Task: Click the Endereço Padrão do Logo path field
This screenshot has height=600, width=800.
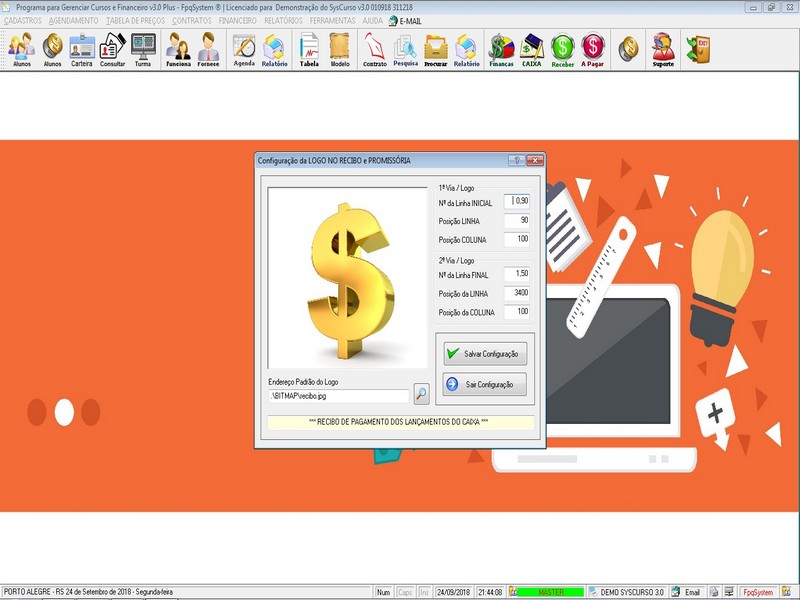Action: [x=339, y=395]
